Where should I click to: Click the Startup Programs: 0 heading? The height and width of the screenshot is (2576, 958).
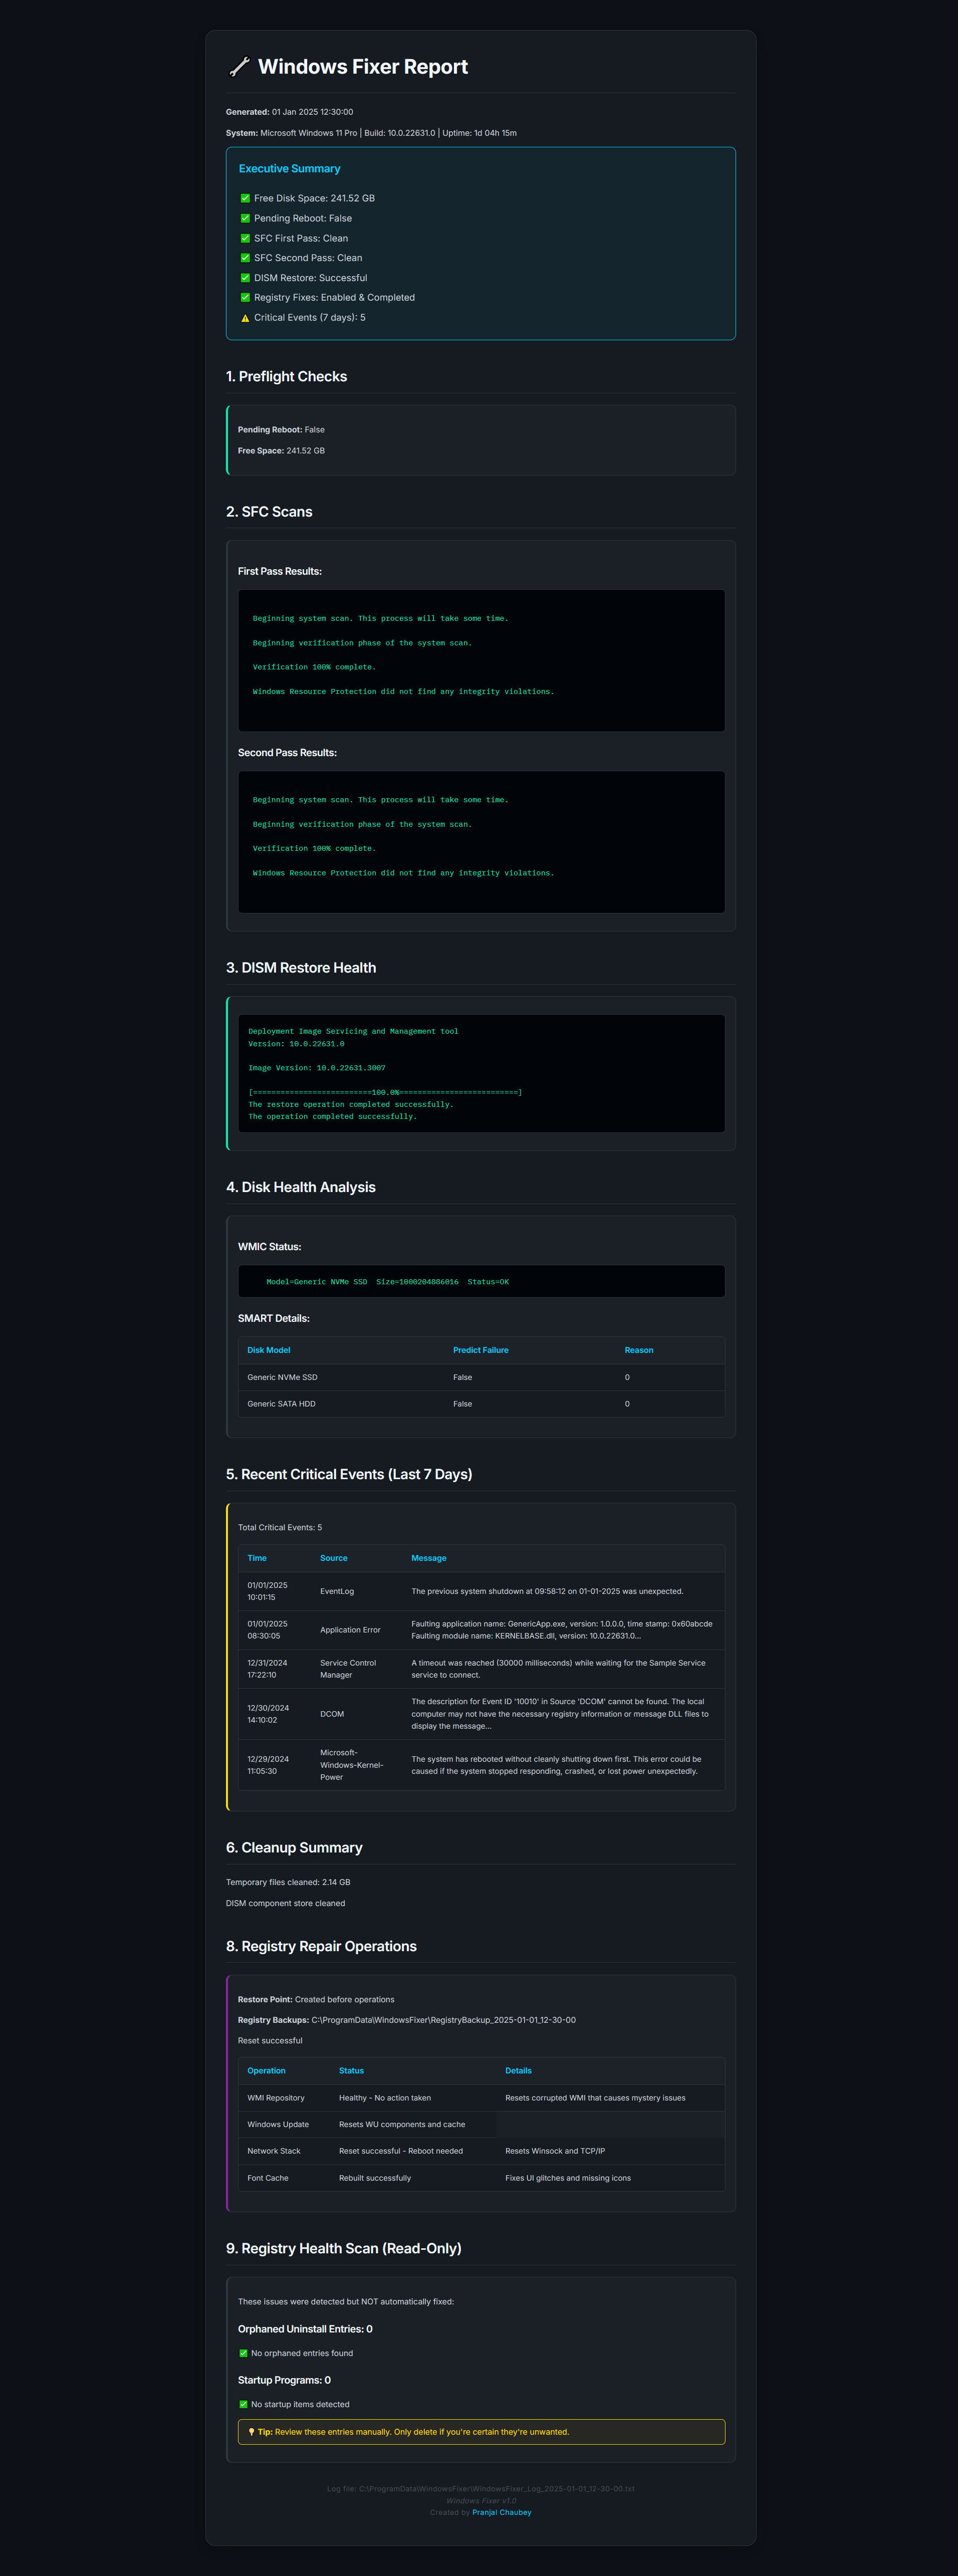(x=284, y=2380)
